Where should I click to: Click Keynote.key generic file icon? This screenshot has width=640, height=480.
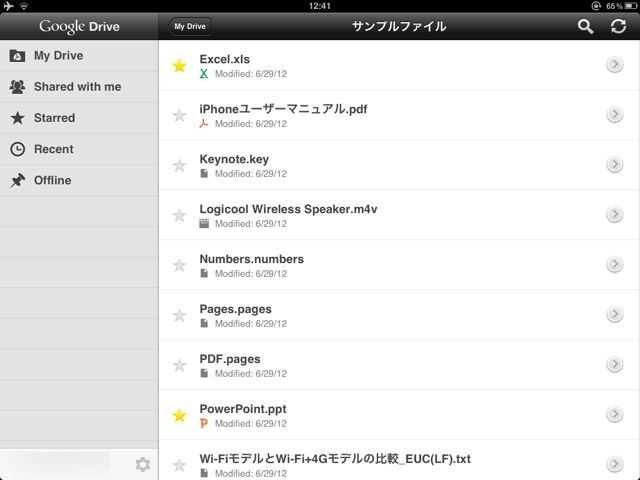(204, 173)
